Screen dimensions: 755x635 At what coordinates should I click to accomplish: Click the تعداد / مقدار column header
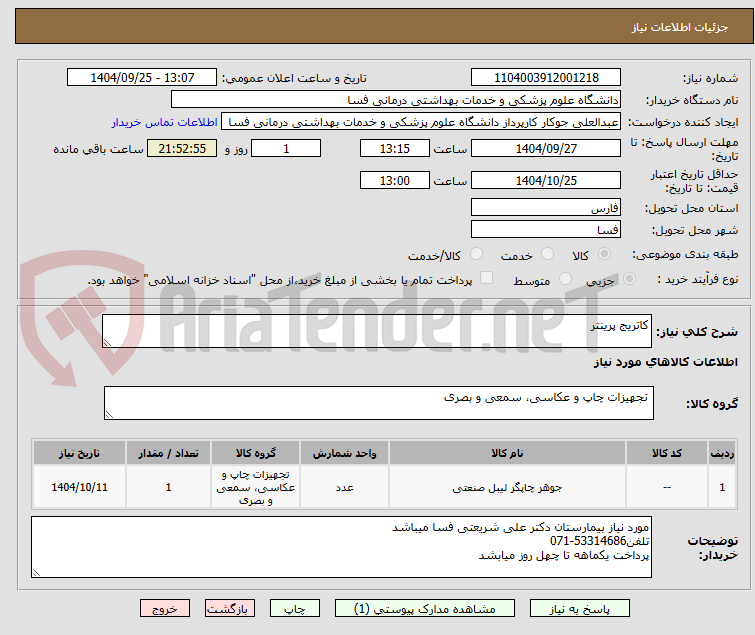169,453
